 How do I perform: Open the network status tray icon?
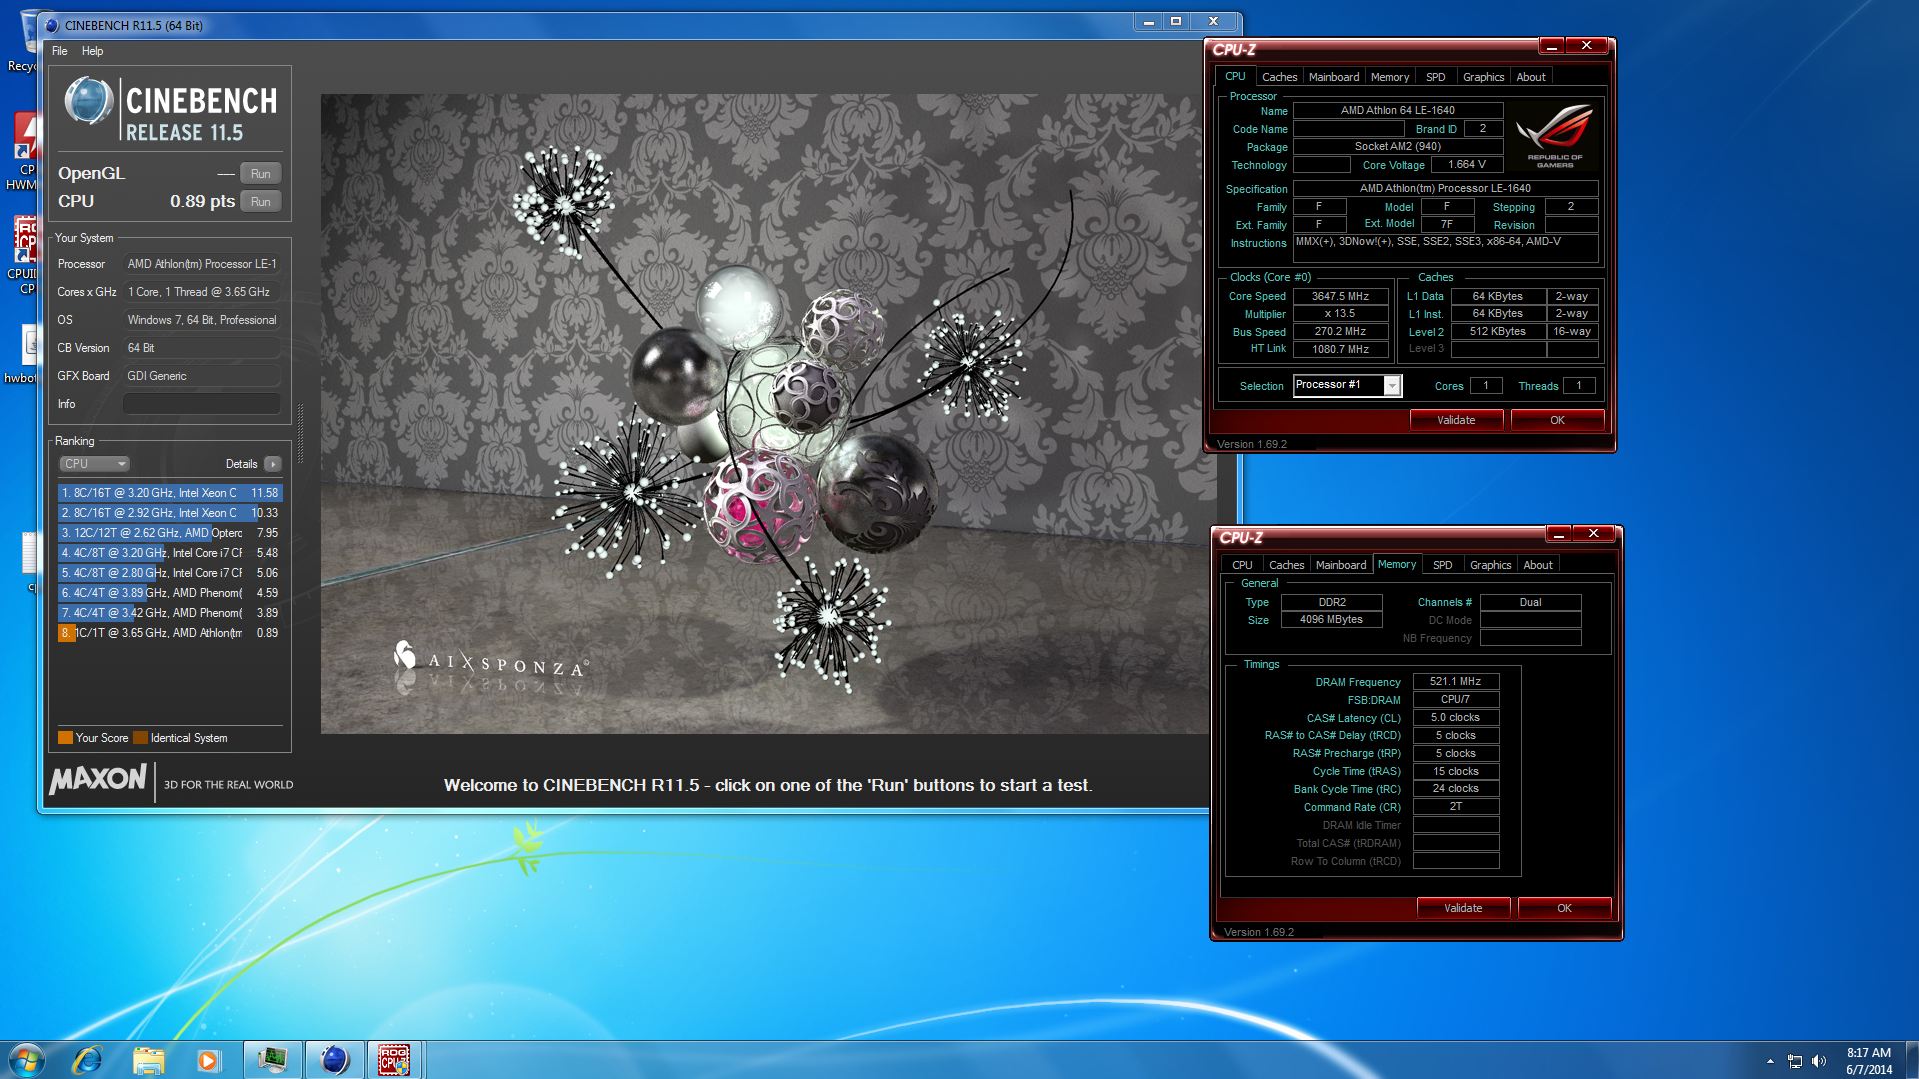(x=1795, y=1061)
